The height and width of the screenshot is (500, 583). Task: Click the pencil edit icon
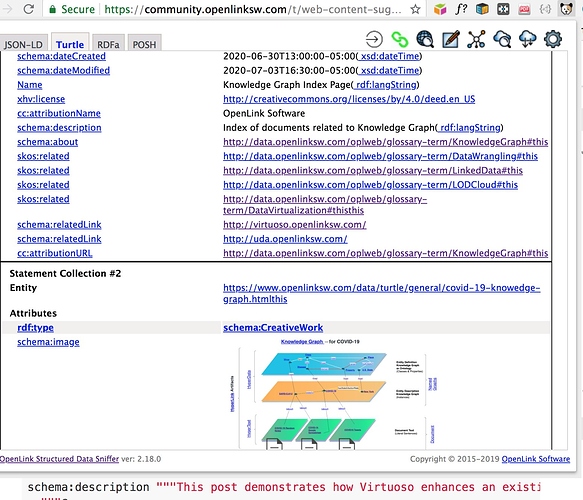pyautogui.click(x=451, y=39)
